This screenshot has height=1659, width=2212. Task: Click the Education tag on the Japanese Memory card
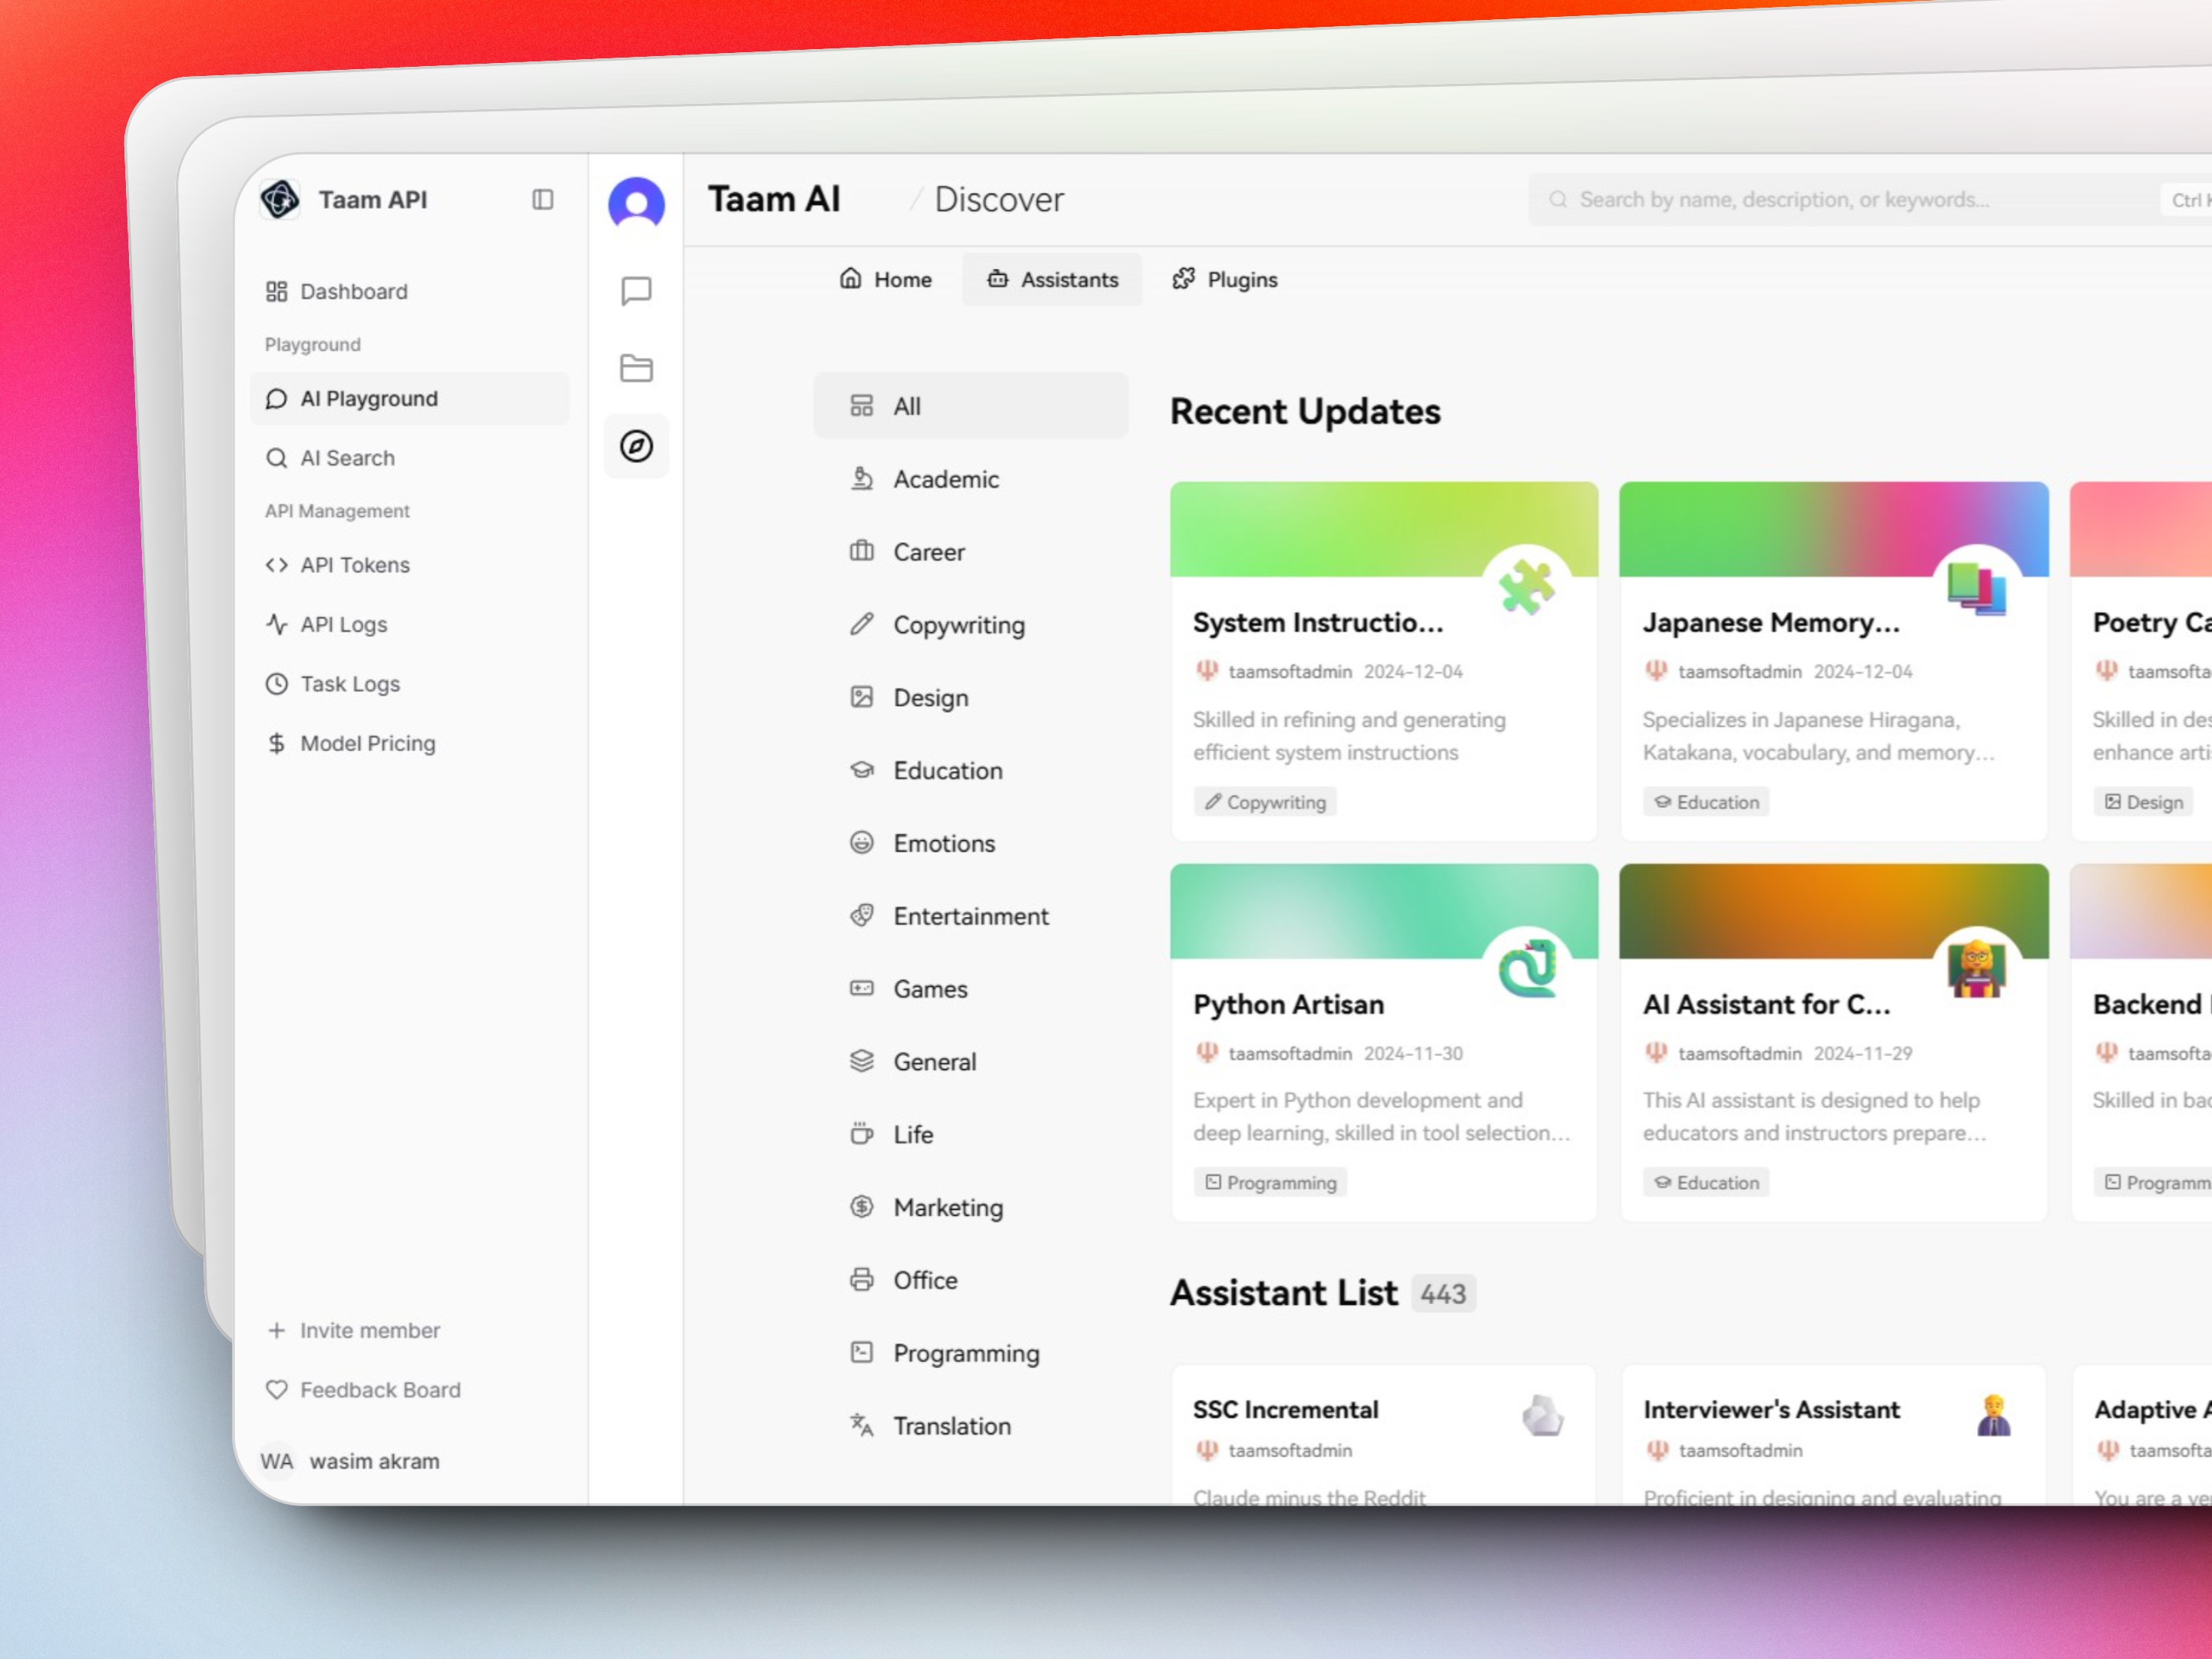click(1706, 802)
